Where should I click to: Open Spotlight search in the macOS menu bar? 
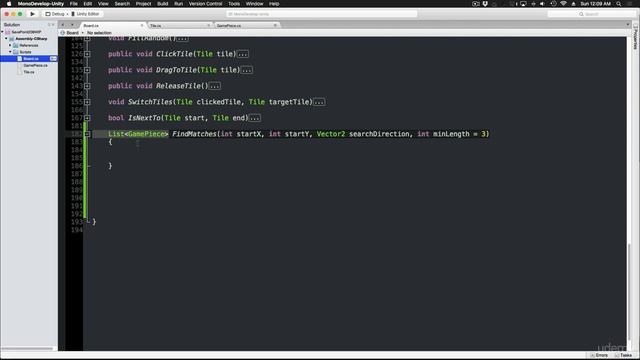[x=619, y=4]
